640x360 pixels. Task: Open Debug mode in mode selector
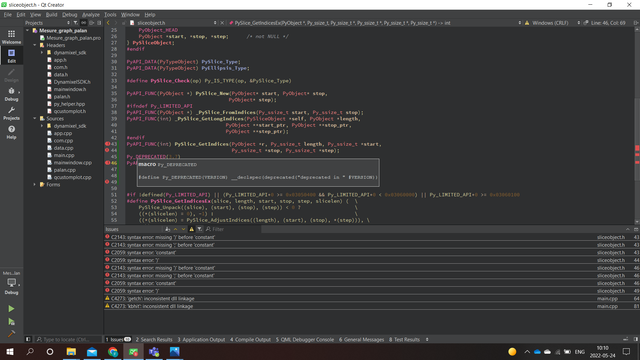11,94
